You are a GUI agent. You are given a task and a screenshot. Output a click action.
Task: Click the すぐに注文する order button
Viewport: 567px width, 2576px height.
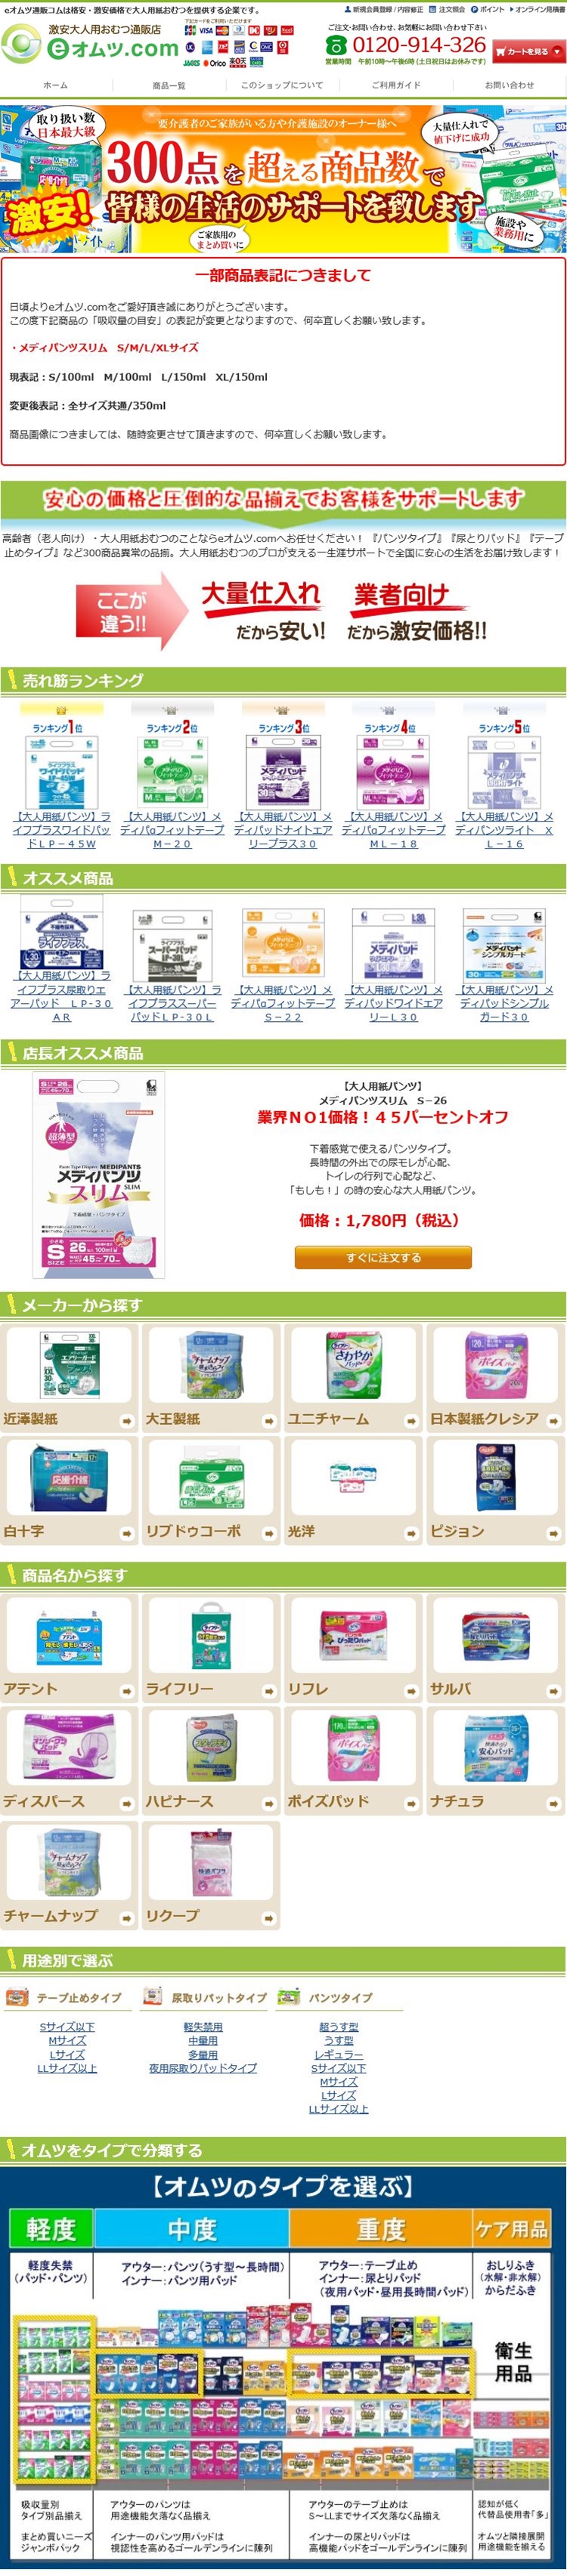[x=383, y=1257]
